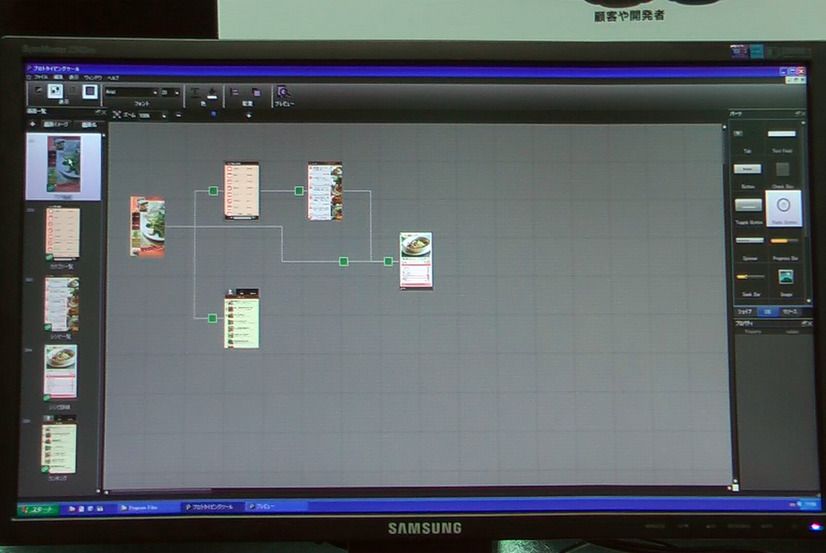Click the dim third display mode icon
Screen dimensions: 826x553
[x=73, y=91]
